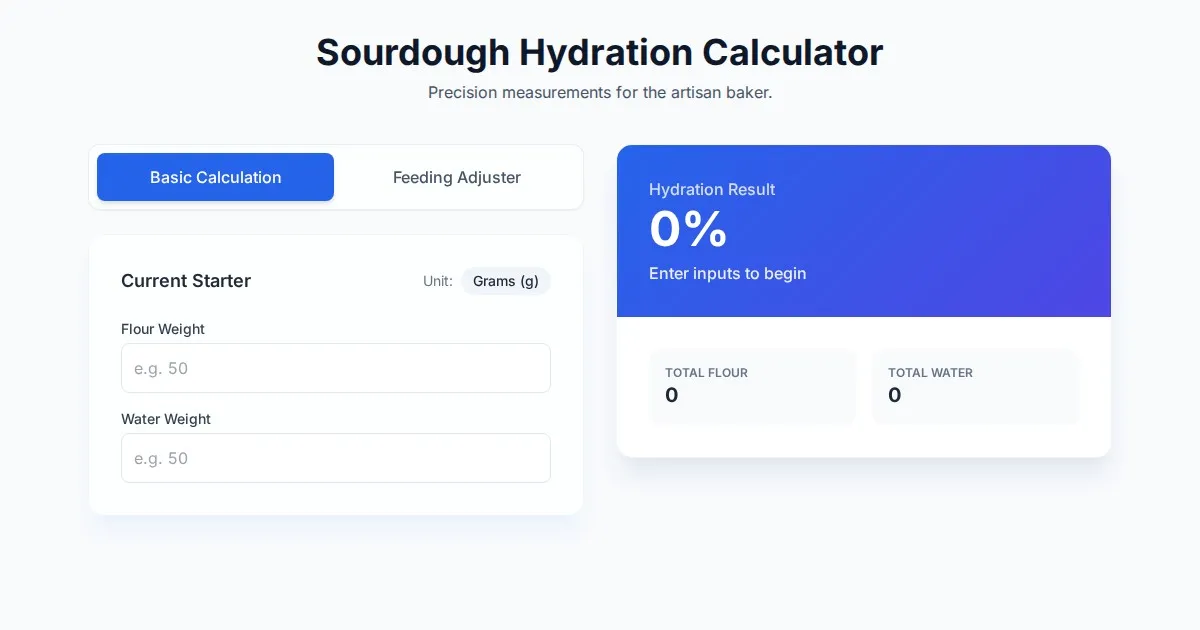Click the Hydration Result label
The height and width of the screenshot is (630, 1200).
coord(712,189)
